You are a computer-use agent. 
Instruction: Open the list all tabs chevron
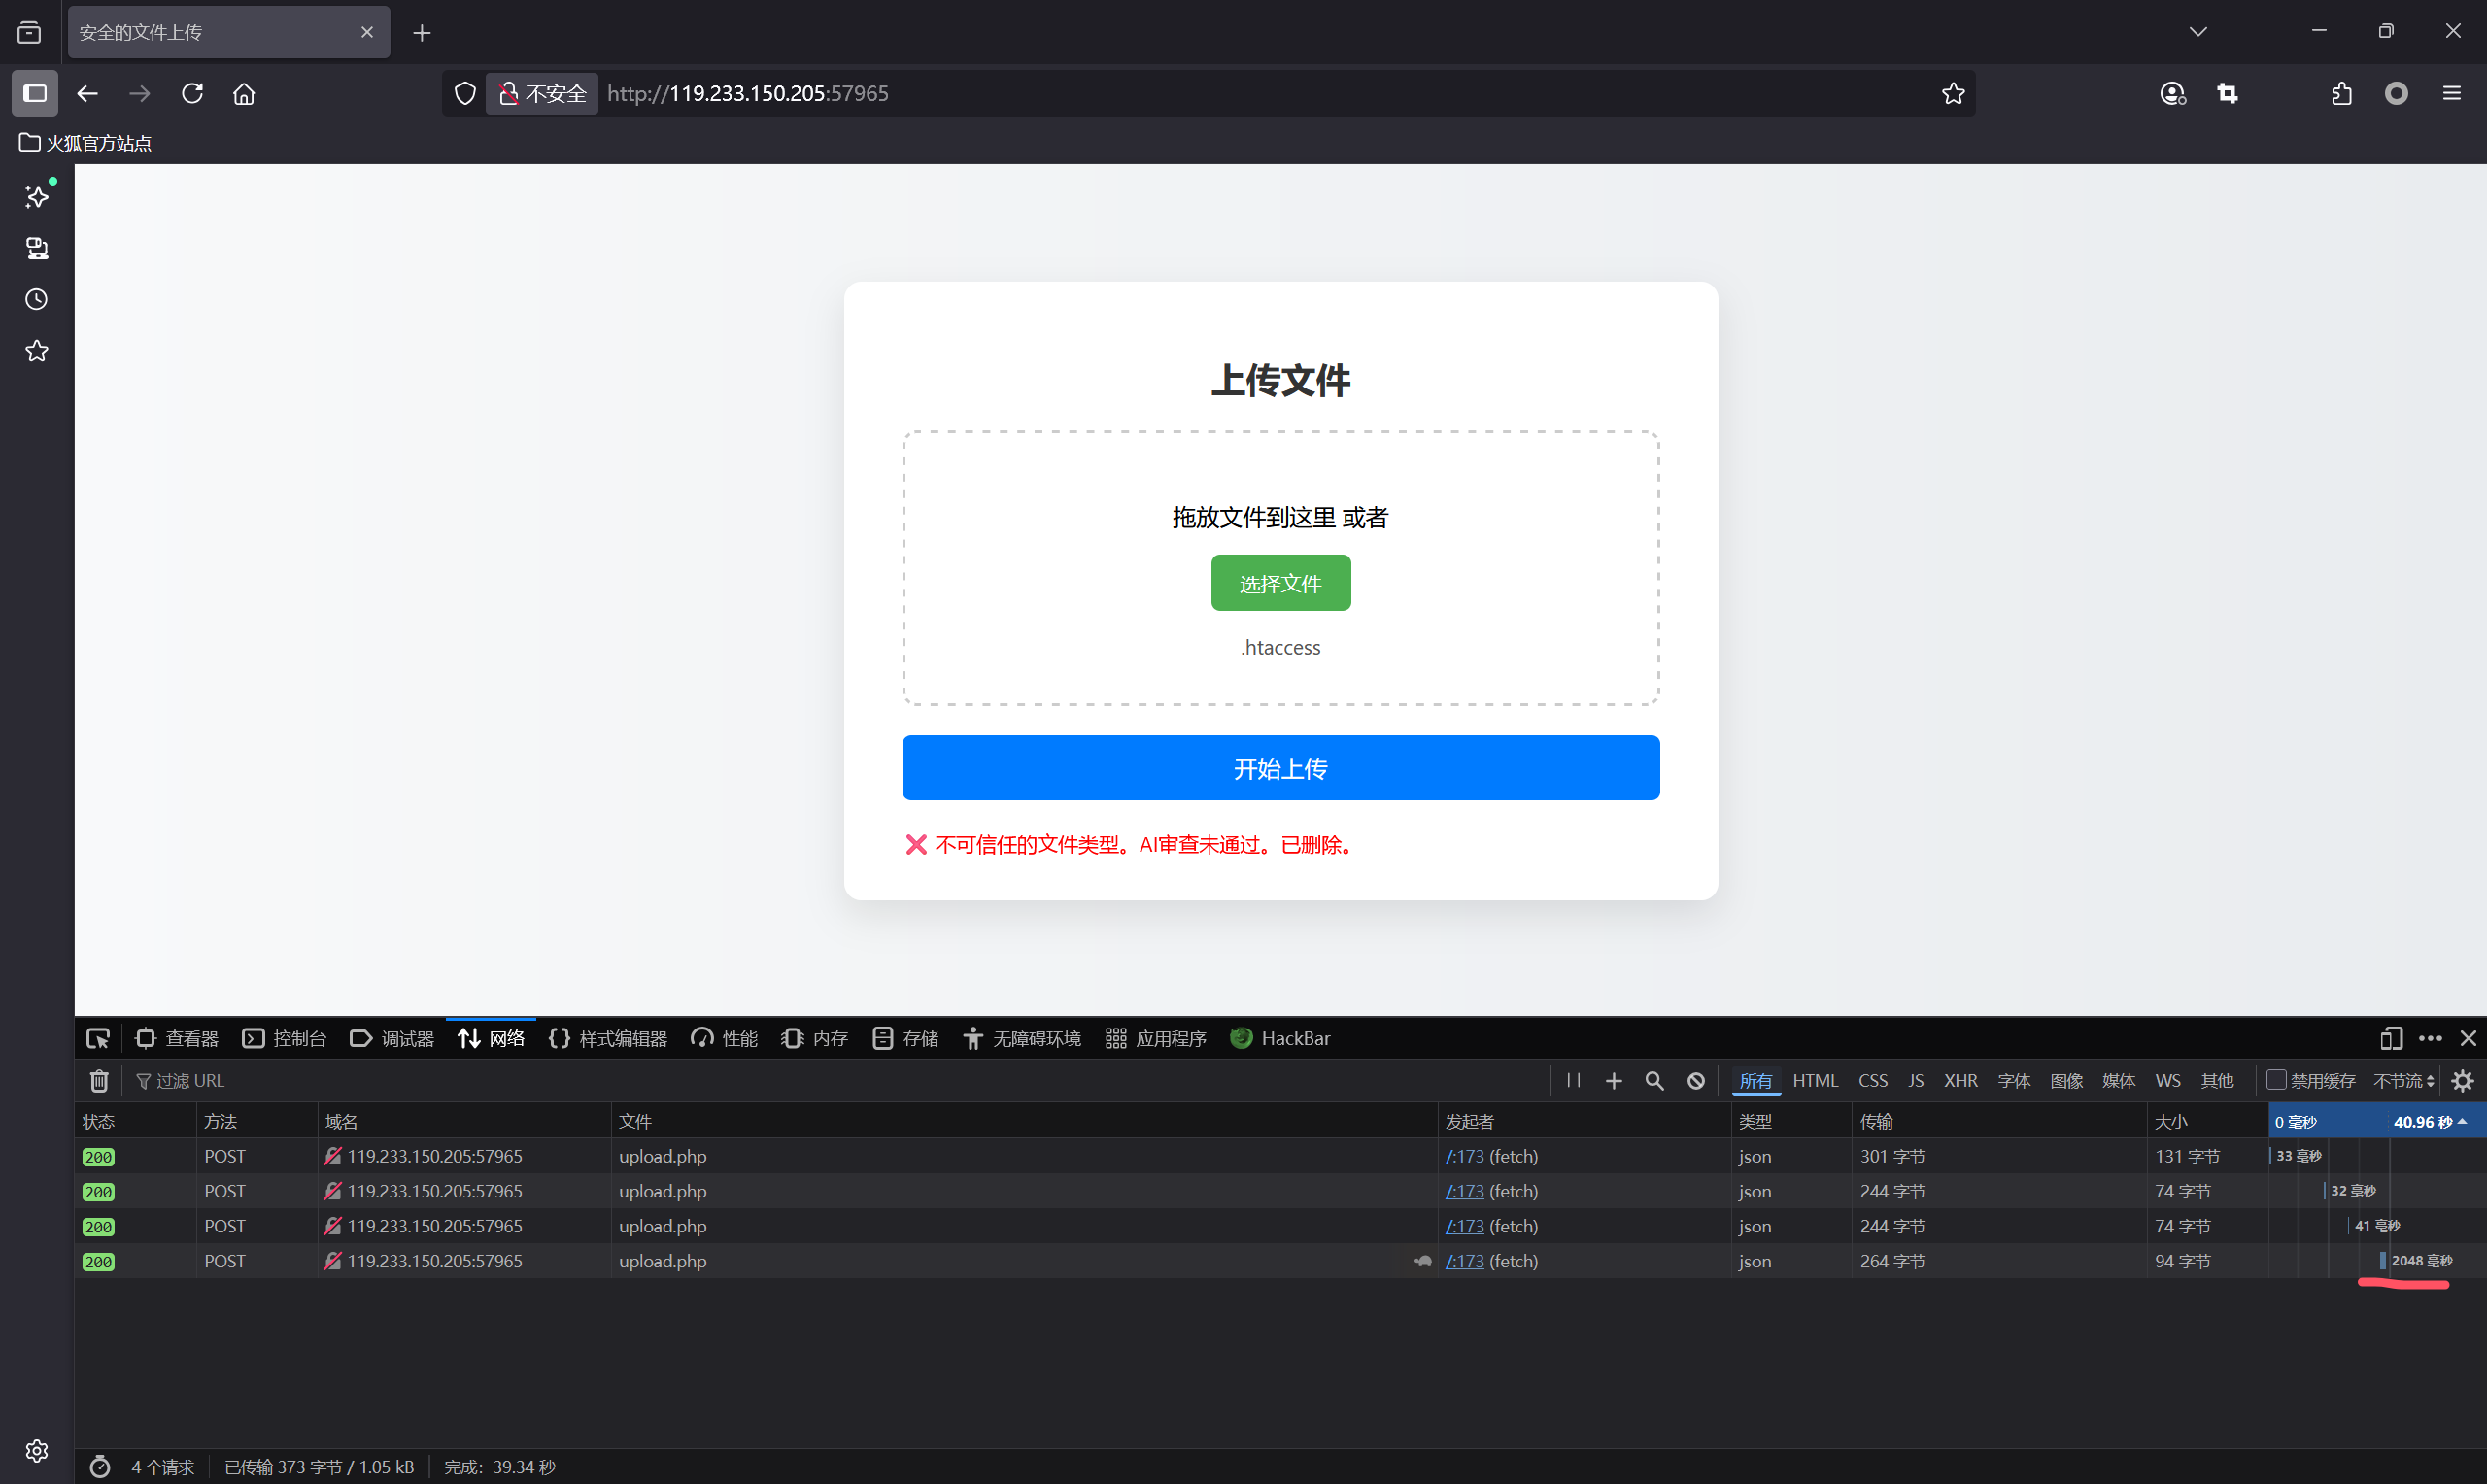point(2198,31)
